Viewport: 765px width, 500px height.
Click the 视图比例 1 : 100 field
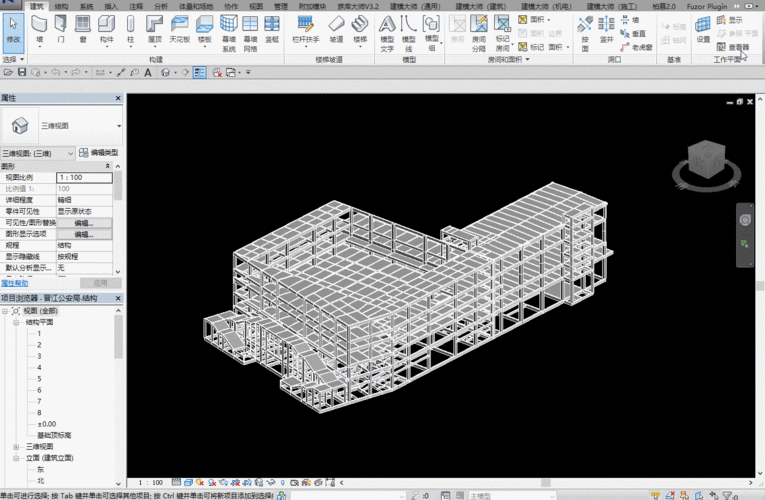click(84, 178)
